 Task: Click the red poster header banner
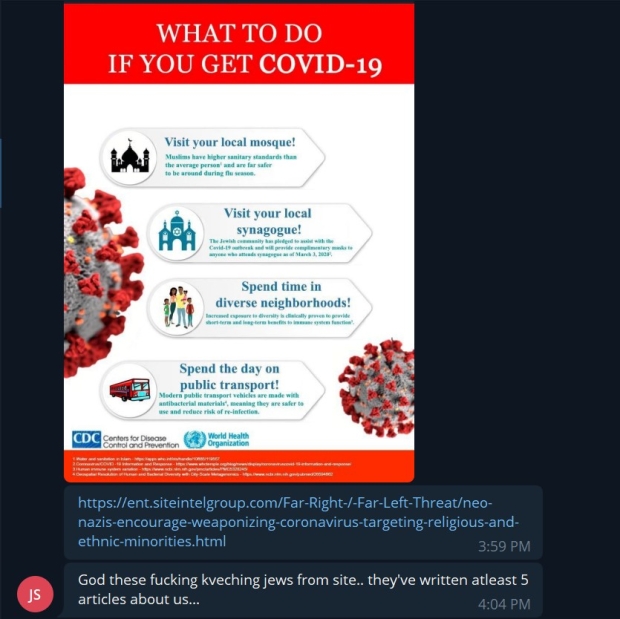coord(239,44)
